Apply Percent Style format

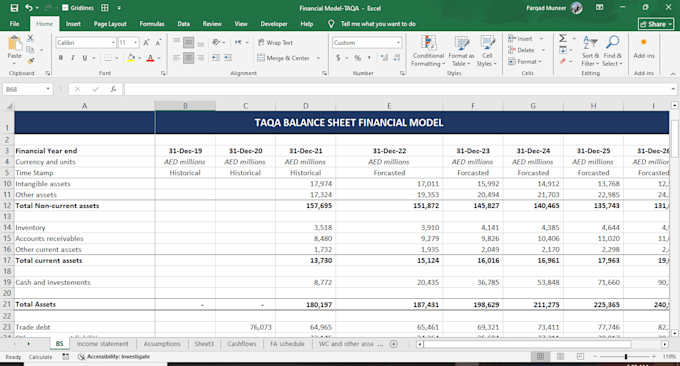[x=357, y=58]
